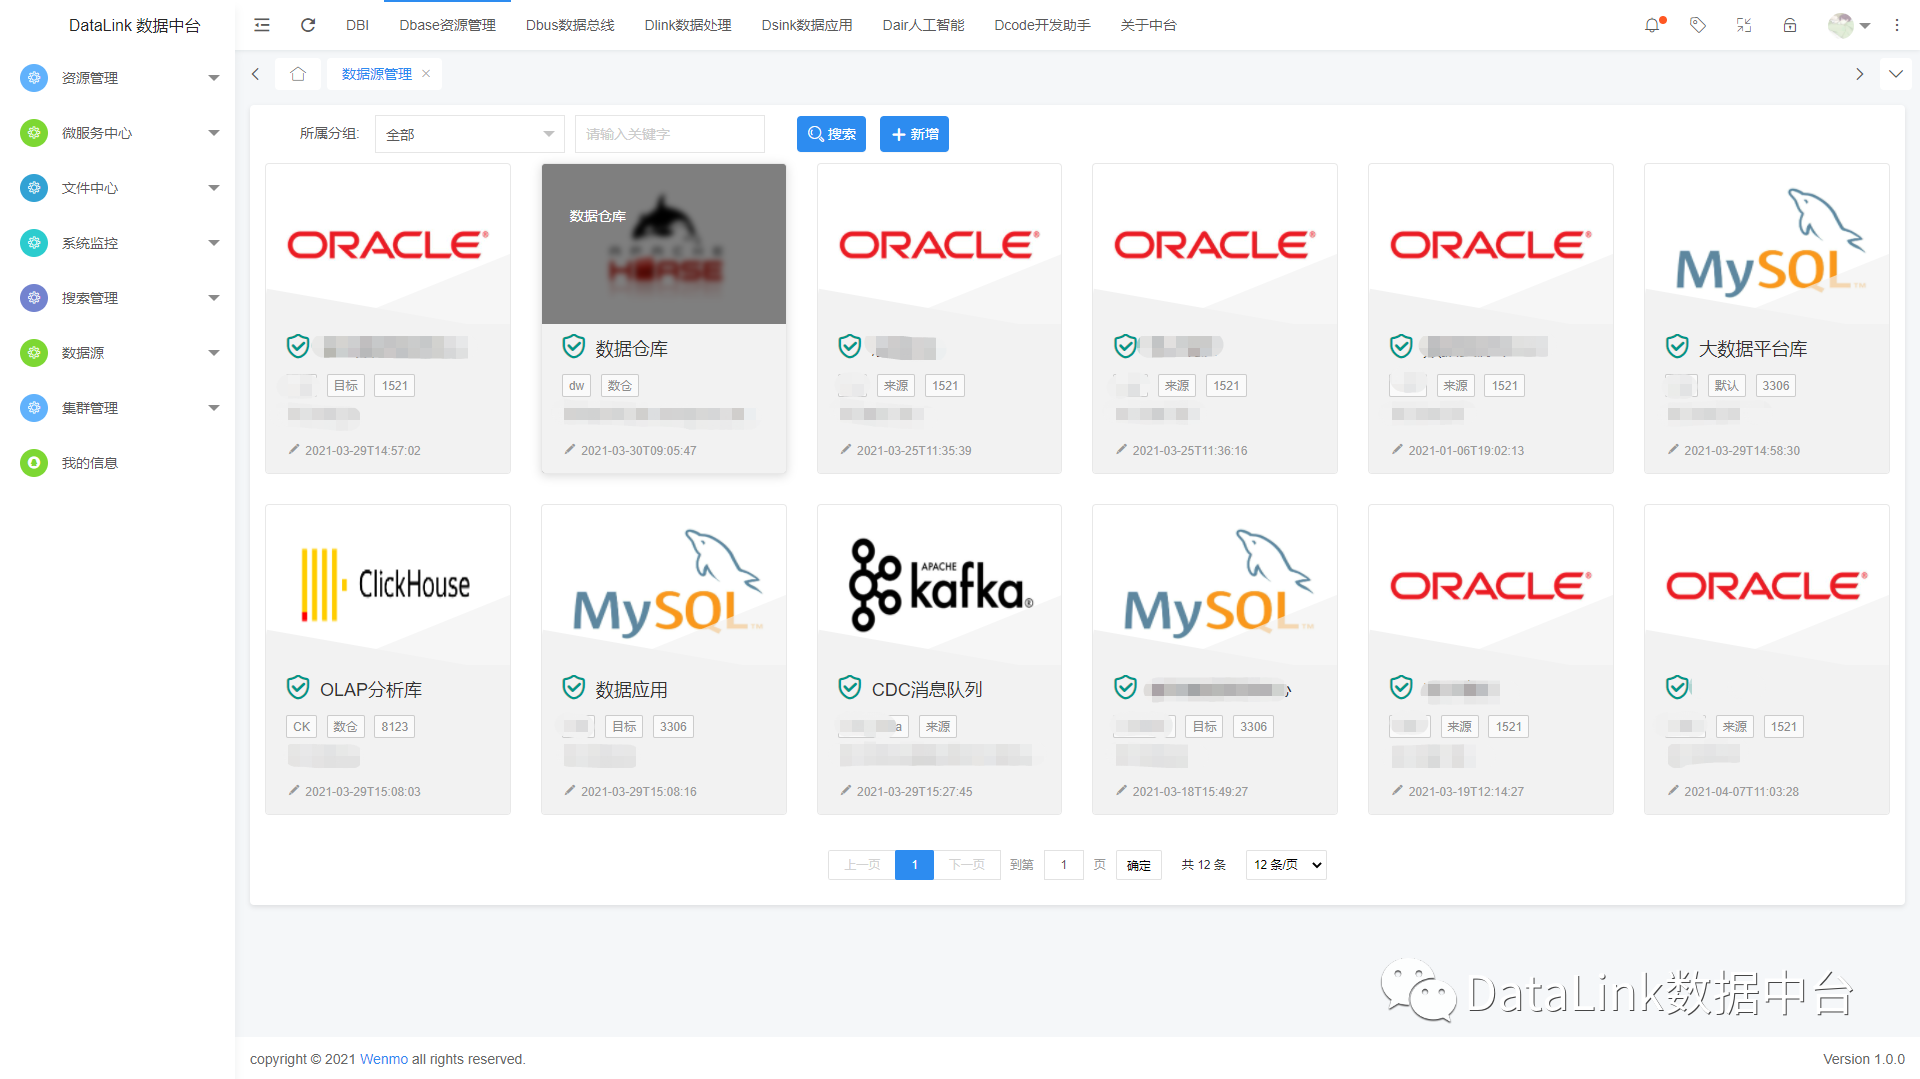Expand the 搜索管理 menu arrow
Screen dimensions: 1920x1079
(x=213, y=298)
